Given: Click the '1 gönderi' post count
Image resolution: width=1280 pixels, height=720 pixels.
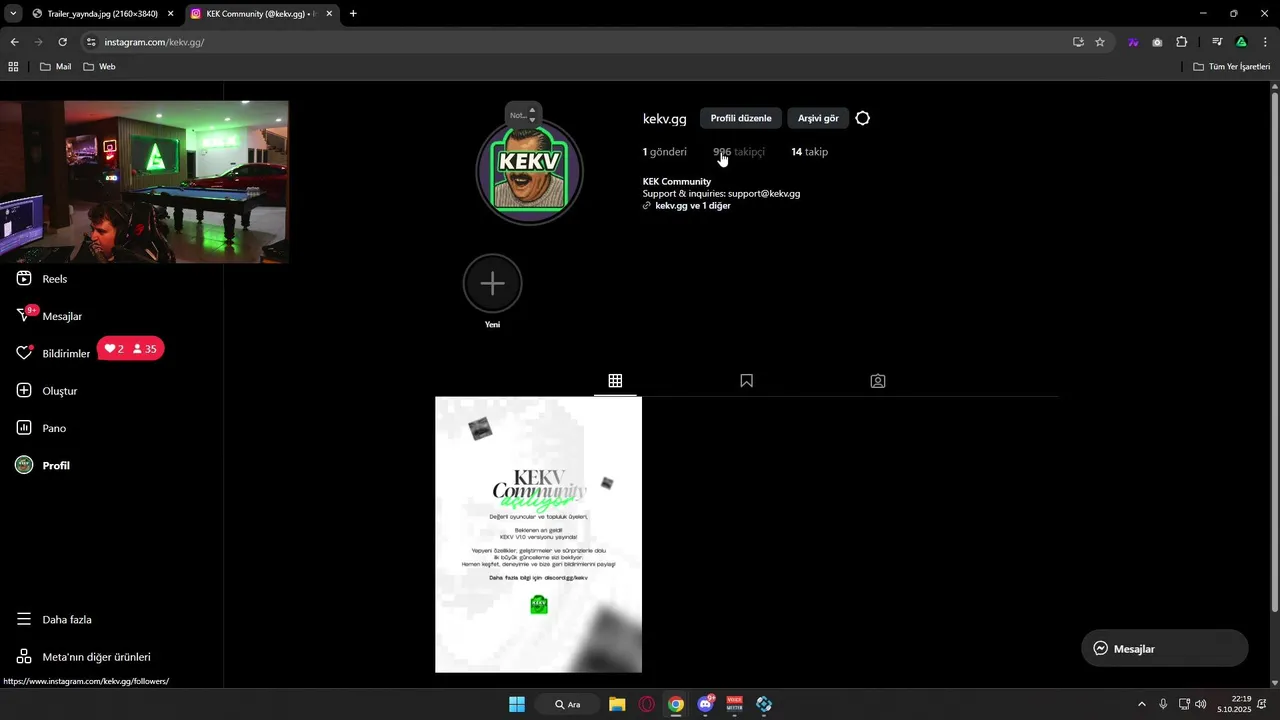Looking at the screenshot, I should click(x=664, y=152).
